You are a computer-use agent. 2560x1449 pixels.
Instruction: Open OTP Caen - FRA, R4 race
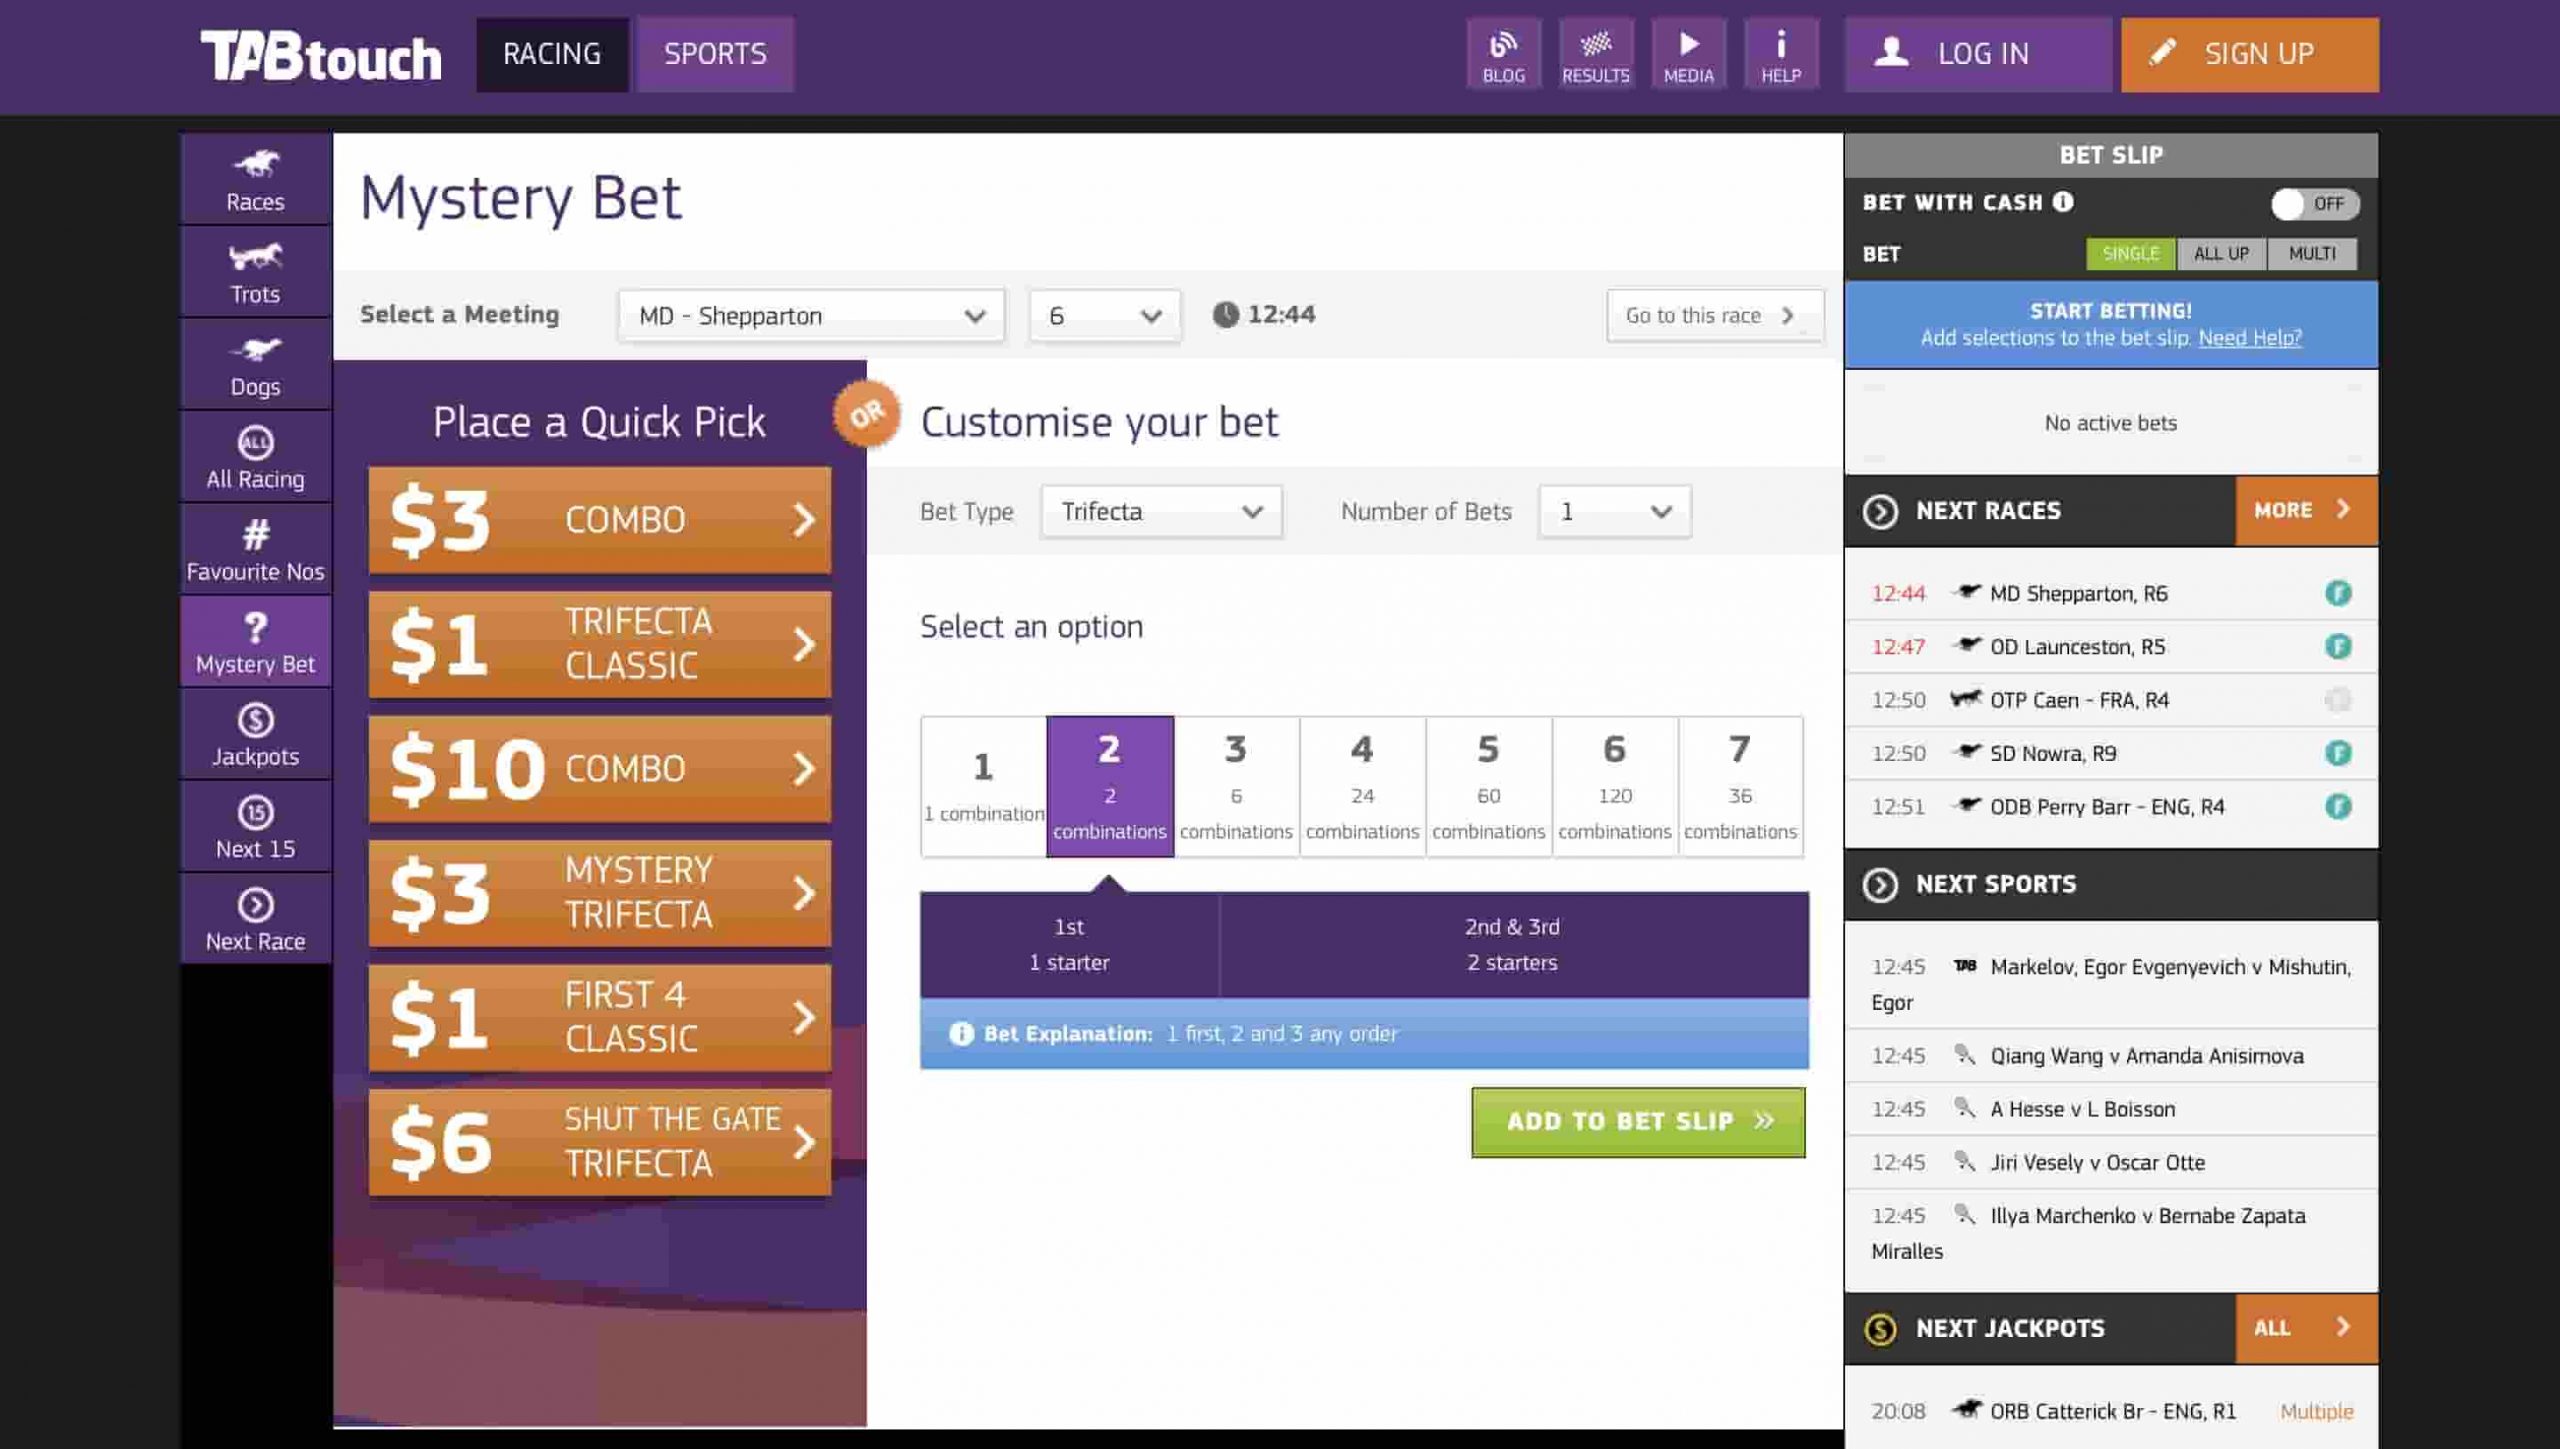pyautogui.click(x=2110, y=700)
